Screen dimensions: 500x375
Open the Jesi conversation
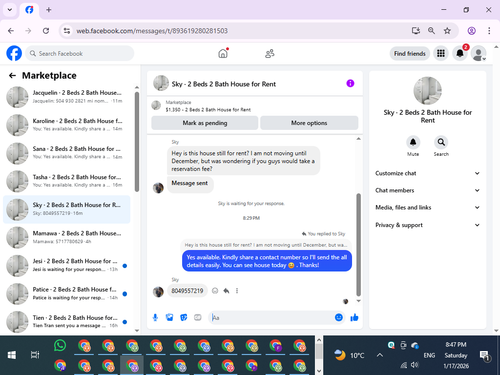pos(67,265)
